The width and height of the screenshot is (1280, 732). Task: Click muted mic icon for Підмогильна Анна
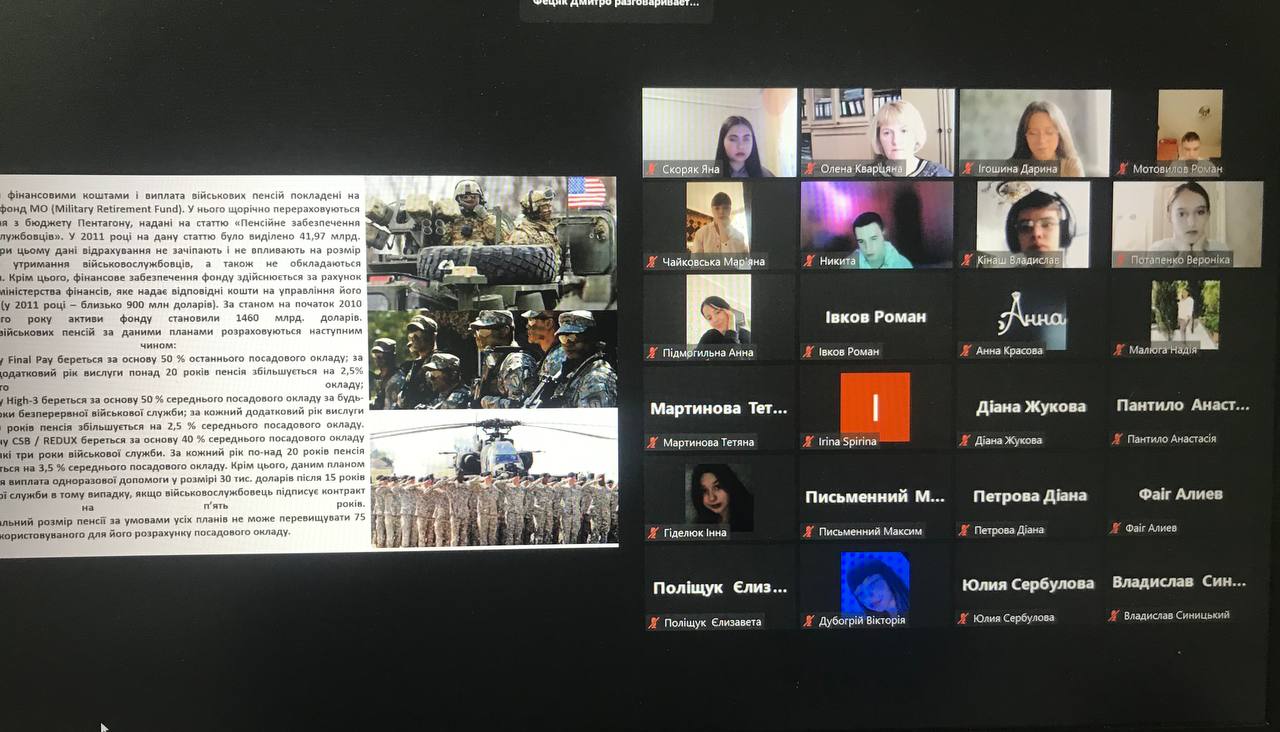tap(651, 352)
